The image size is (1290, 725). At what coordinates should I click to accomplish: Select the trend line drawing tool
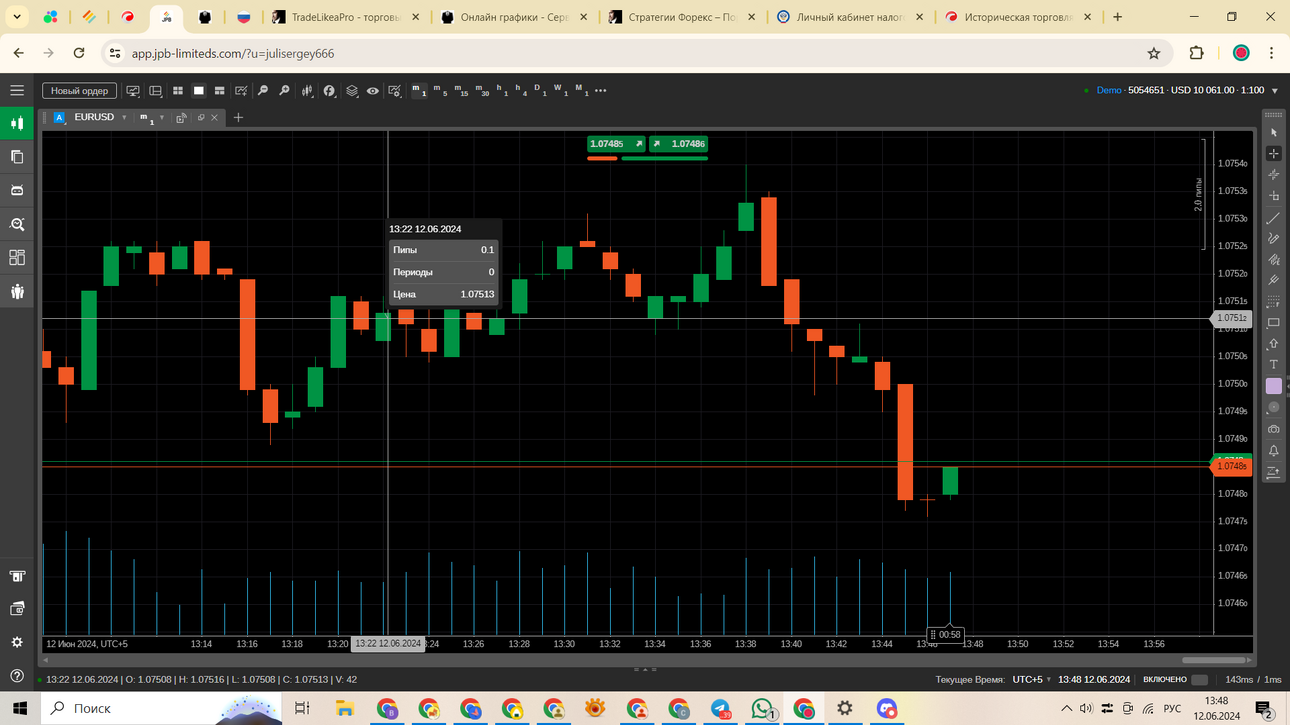[x=1273, y=217]
